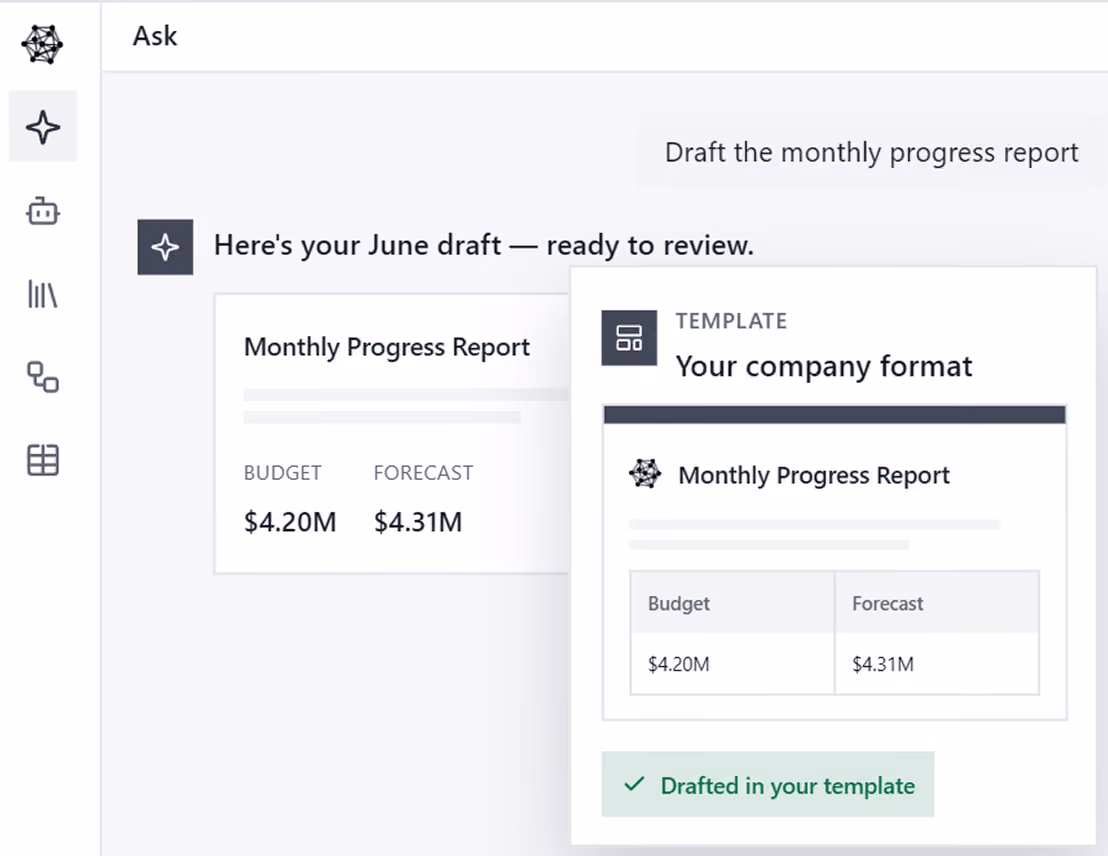Click 'Your company format' title
Viewport: 1108px width, 856px height.
tap(824, 366)
